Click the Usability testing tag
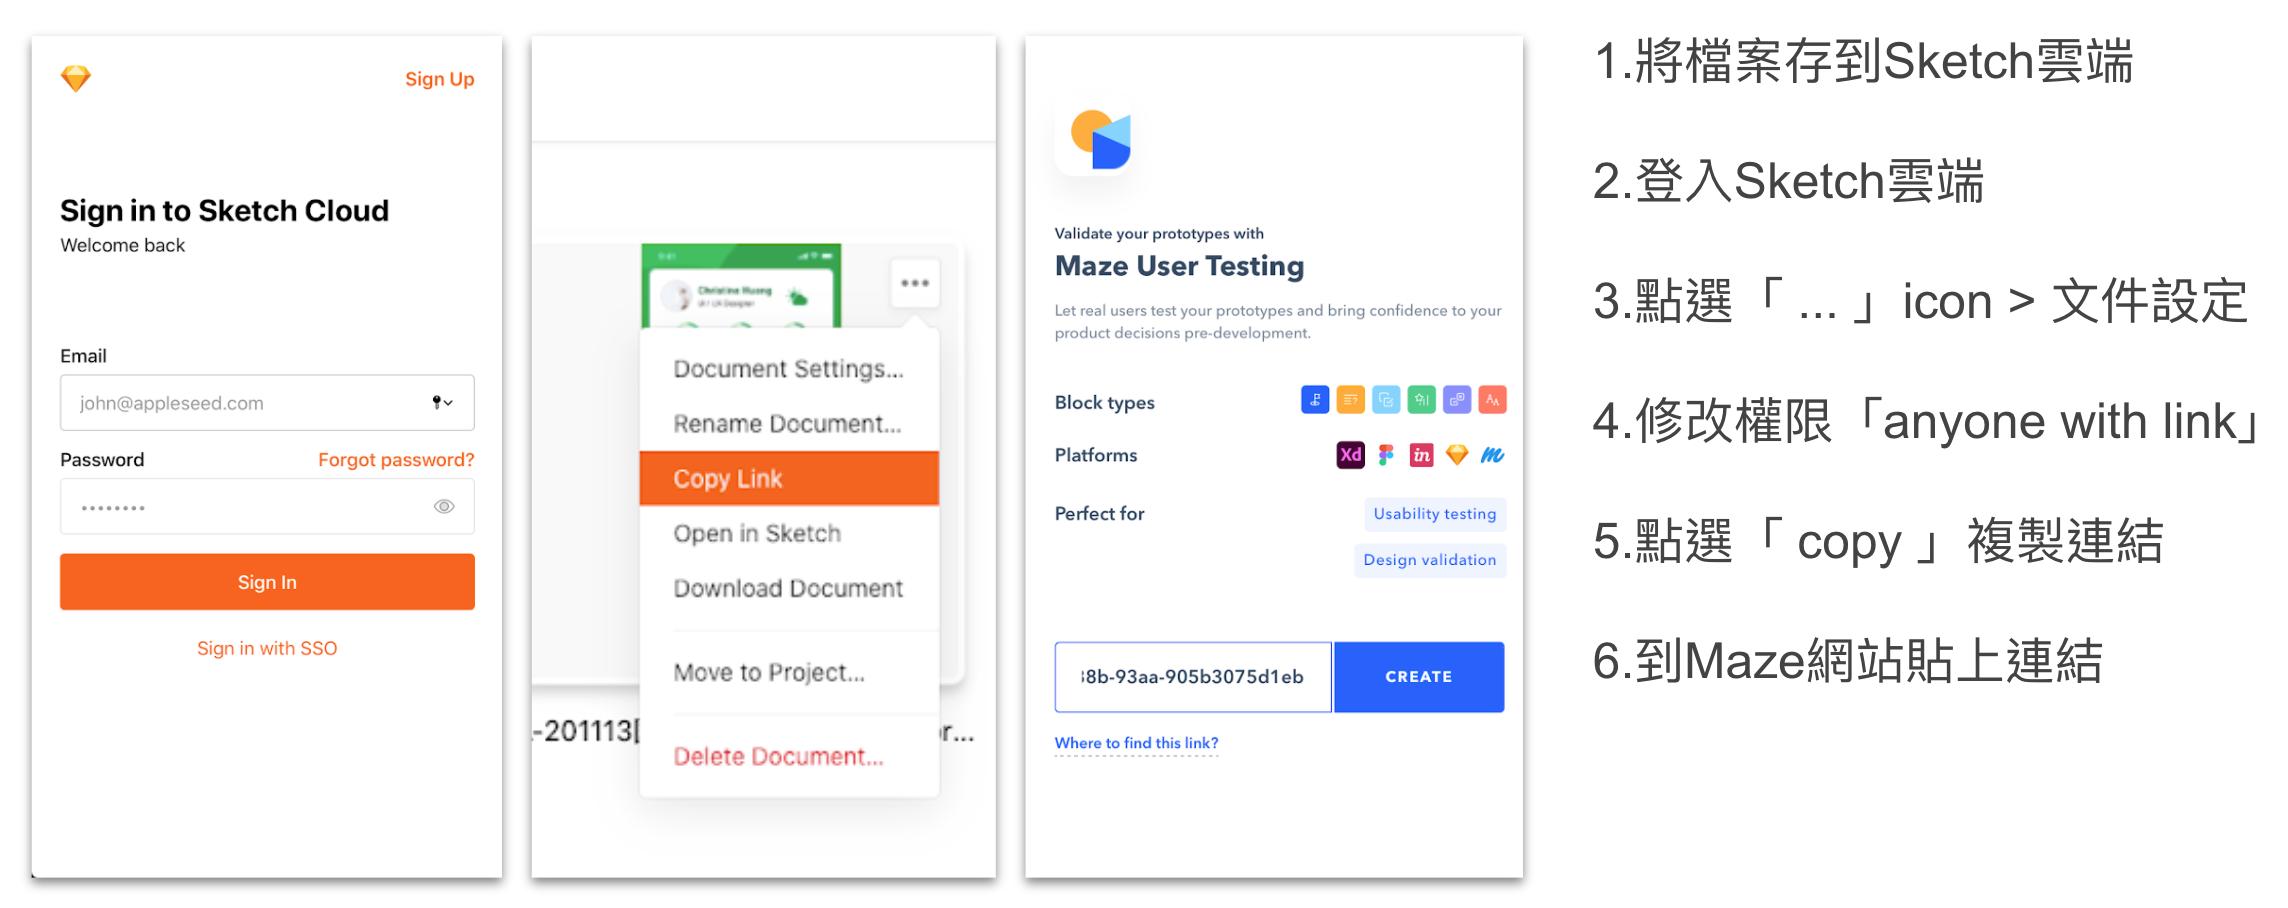Image resolution: width=2288 pixels, height=908 pixels. coord(1435,514)
